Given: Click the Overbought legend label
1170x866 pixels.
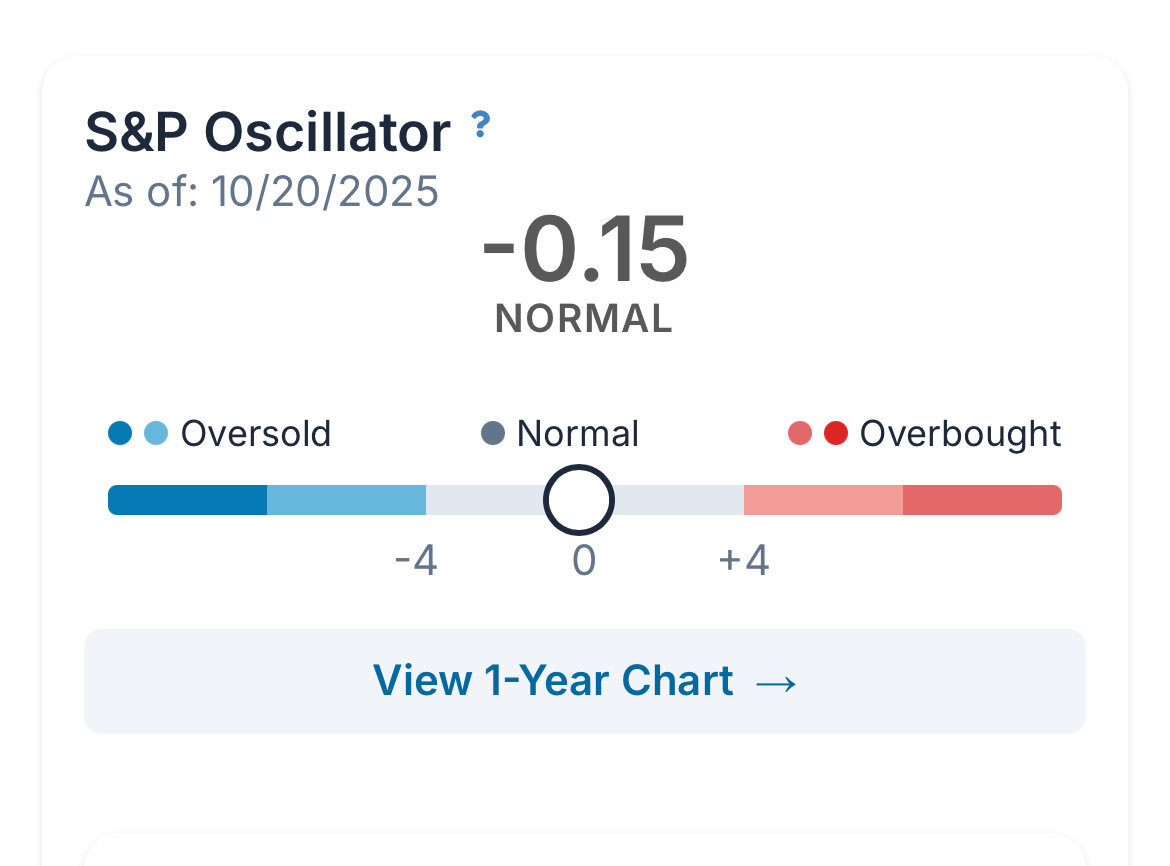Looking at the screenshot, I should click(960, 434).
